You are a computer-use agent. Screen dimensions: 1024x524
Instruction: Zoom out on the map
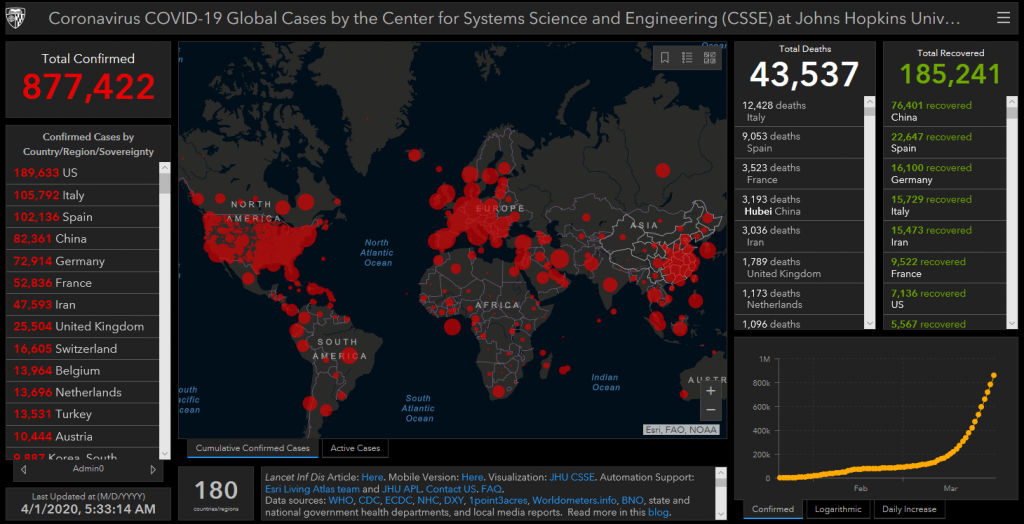711,410
